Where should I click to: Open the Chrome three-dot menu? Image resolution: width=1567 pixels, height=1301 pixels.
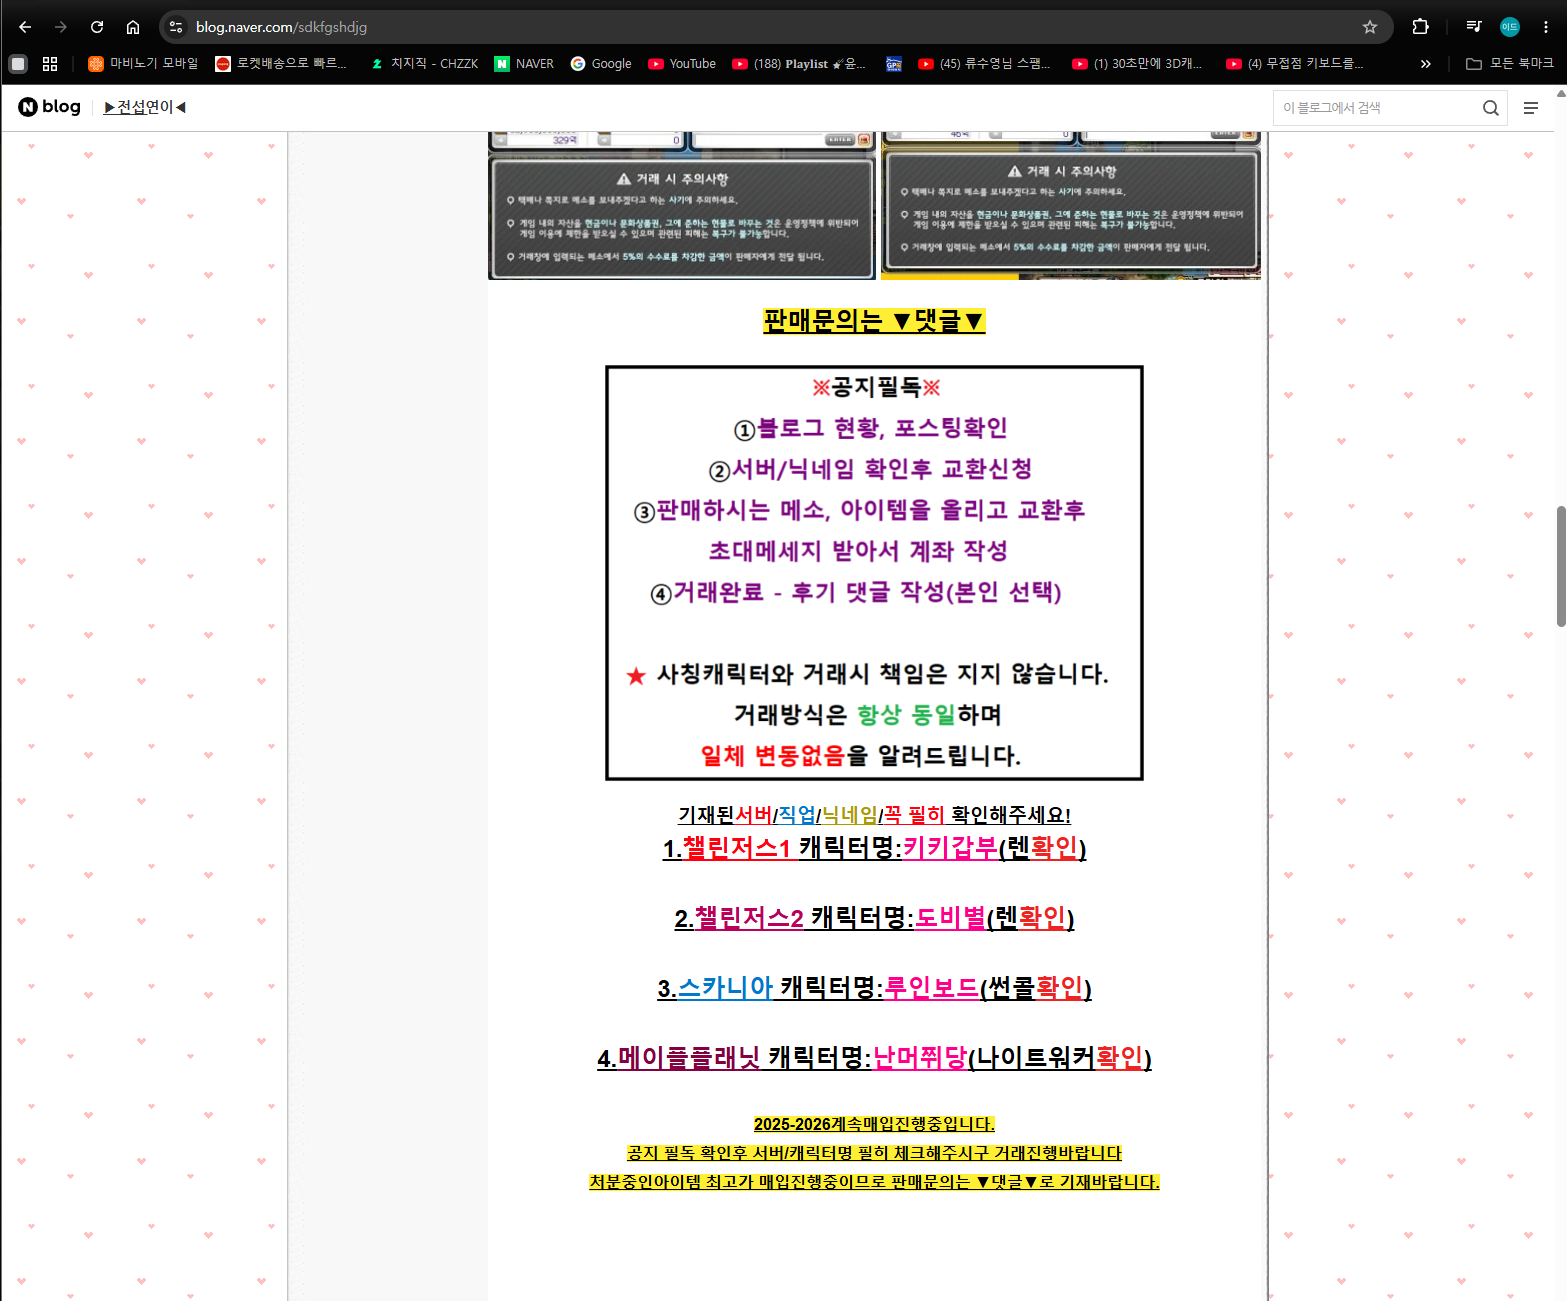(1546, 27)
